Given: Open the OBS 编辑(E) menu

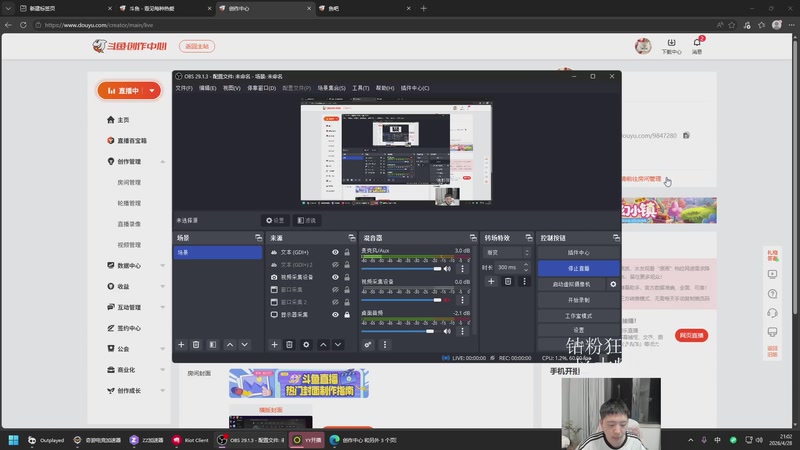Looking at the screenshot, I should (x=208, y=88).
